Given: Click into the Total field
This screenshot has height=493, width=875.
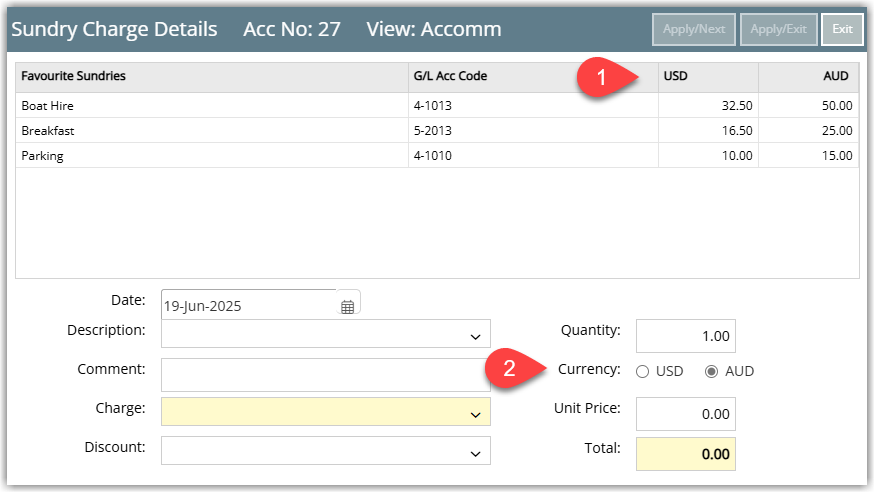Looking at the screenshot, I should 686,454.
